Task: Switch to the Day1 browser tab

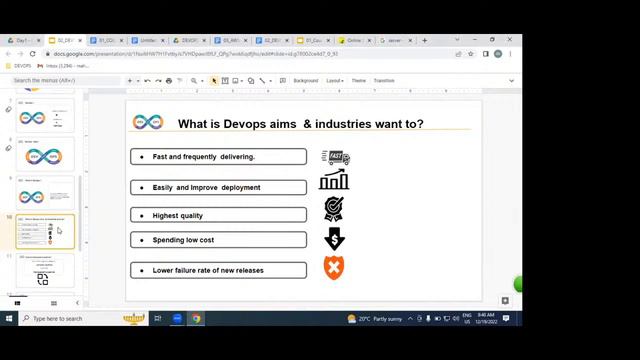Action: coord(24,40)
